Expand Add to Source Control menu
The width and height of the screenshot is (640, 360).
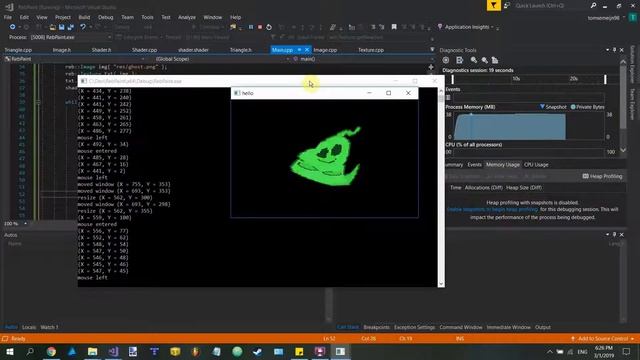[x=603, y=339]
